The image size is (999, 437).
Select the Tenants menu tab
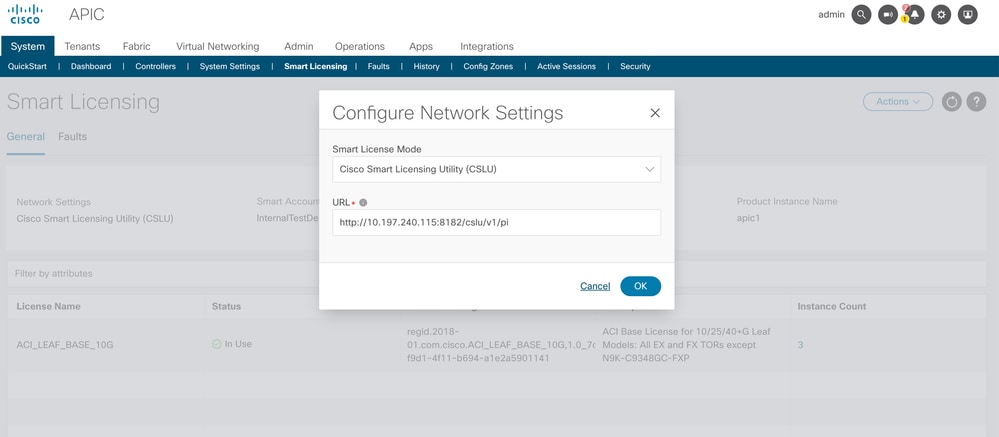coord(82,47)
